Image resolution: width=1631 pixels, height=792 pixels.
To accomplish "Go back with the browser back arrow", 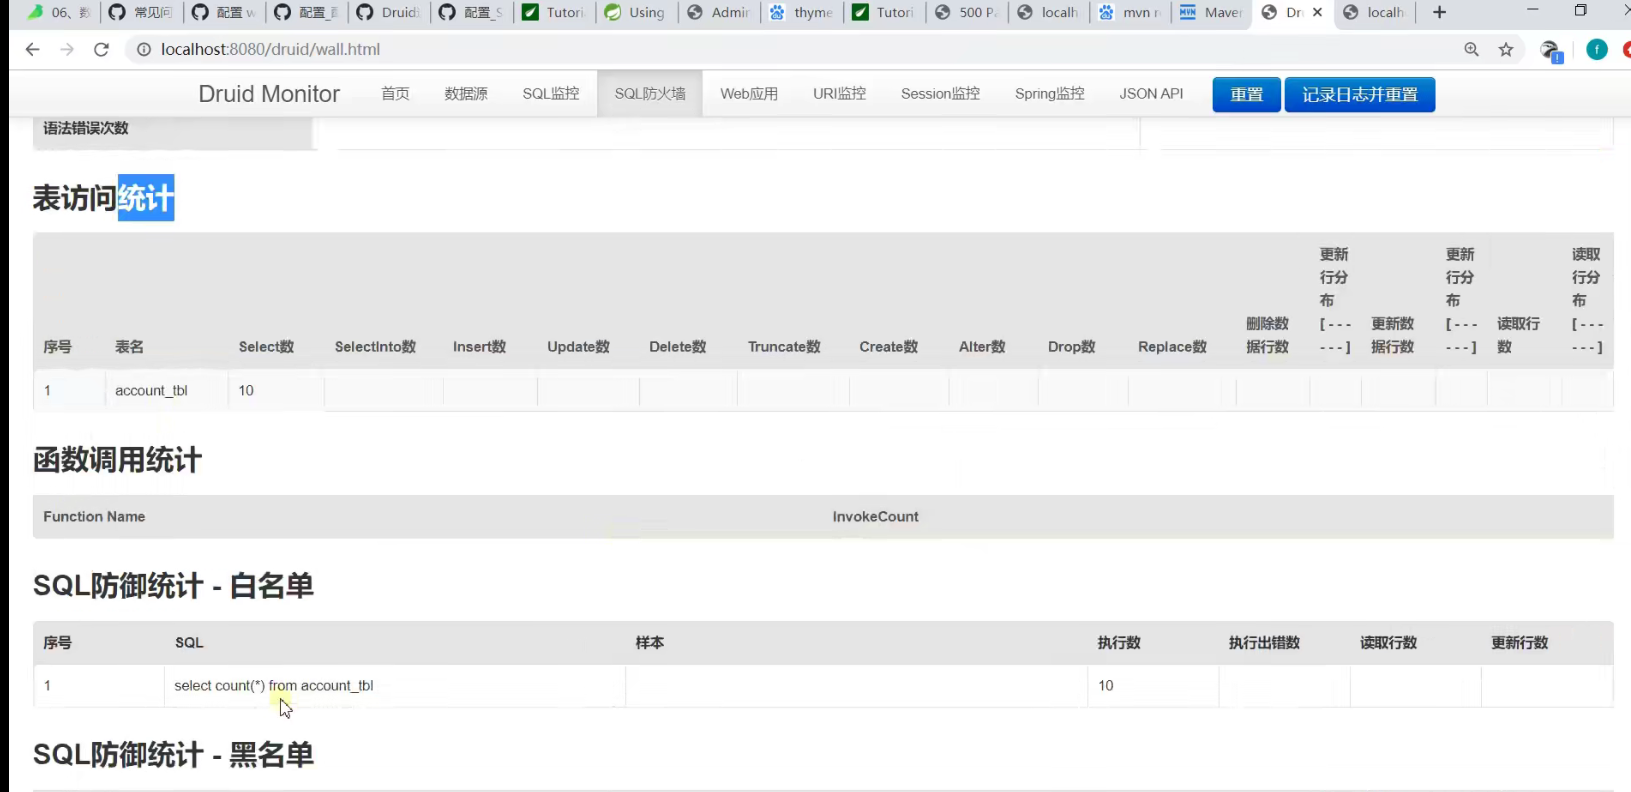I will click(32, 49).
